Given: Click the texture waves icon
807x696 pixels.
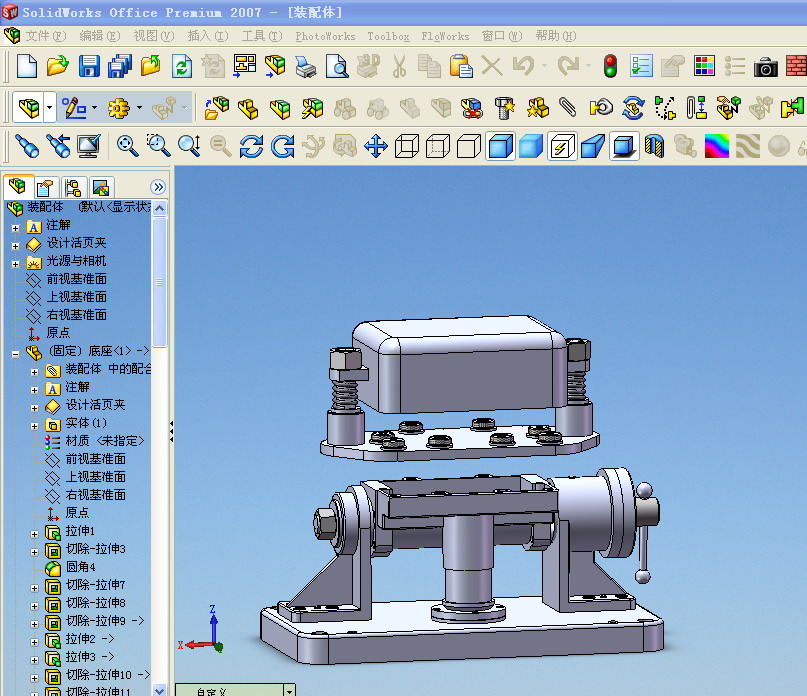Looking at the screenshot, I should click(x=747, y=146).
